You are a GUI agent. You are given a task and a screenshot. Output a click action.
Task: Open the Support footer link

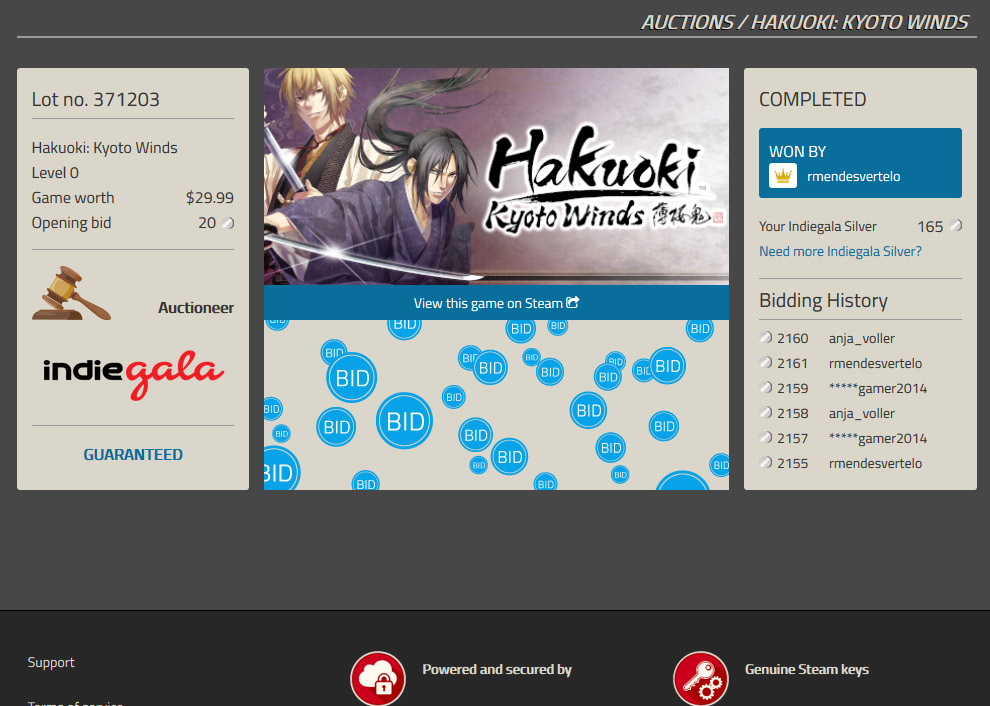click(x=51, y=662)
